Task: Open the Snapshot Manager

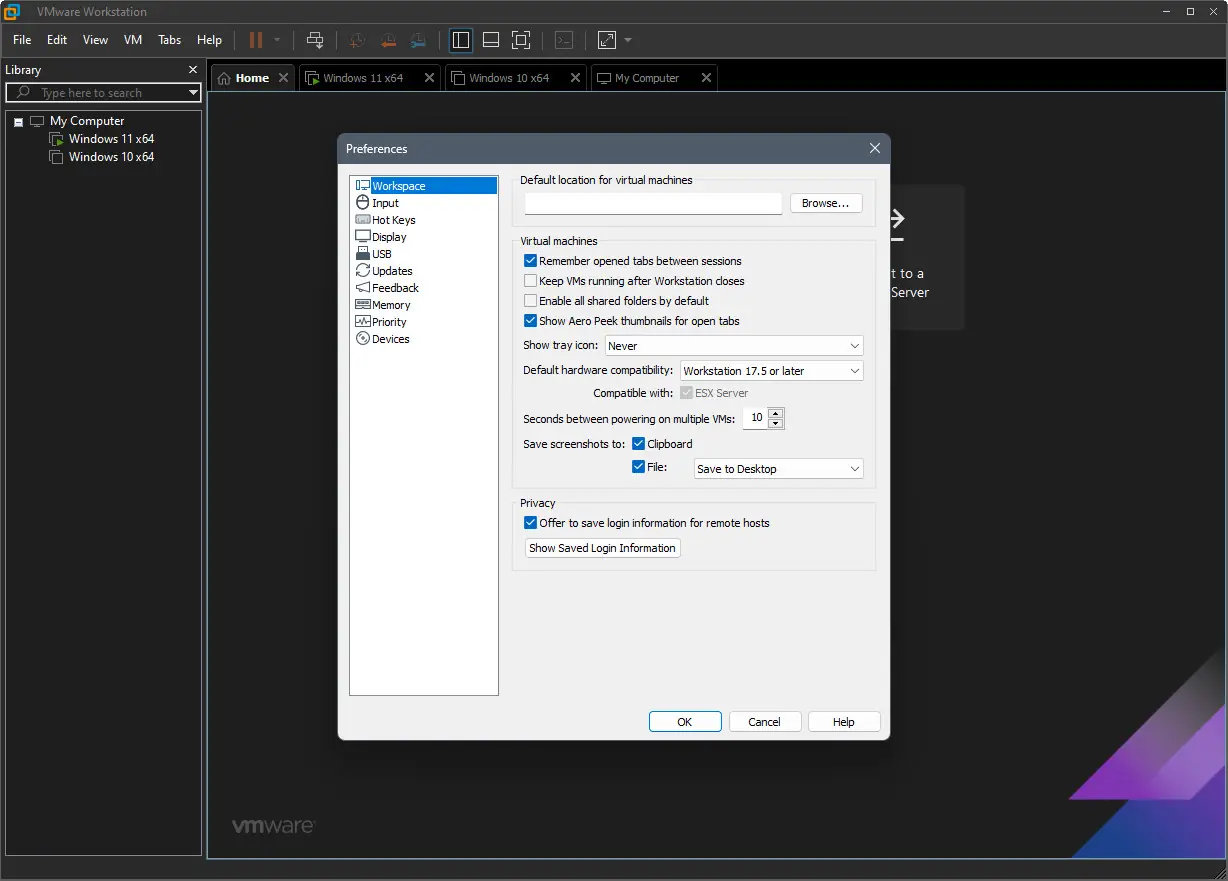Action: 418,40
